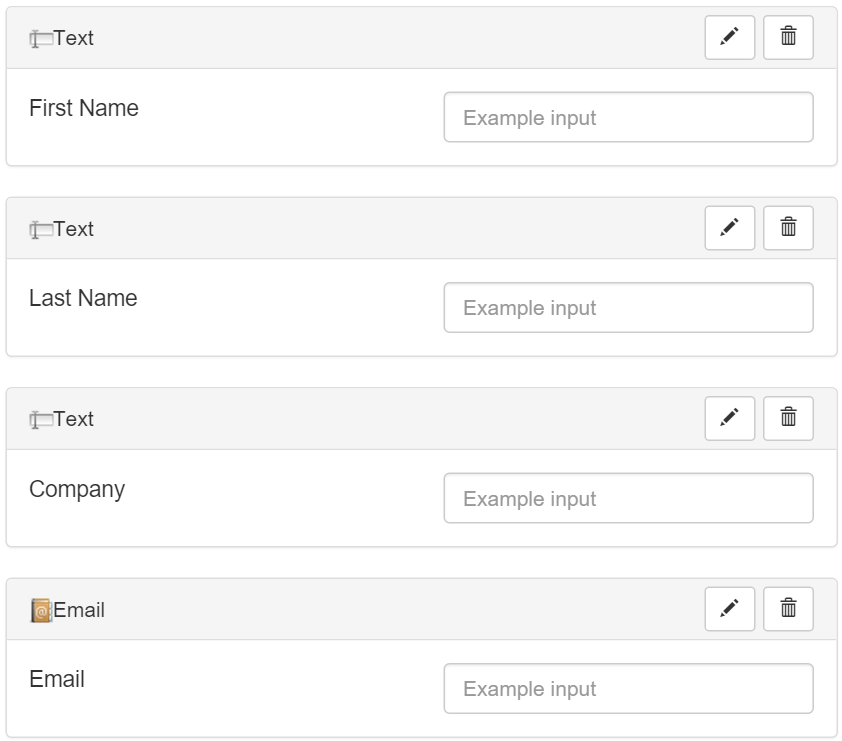Click the text field icon above Last Name

pyautogui.click(x=41, y=229)
